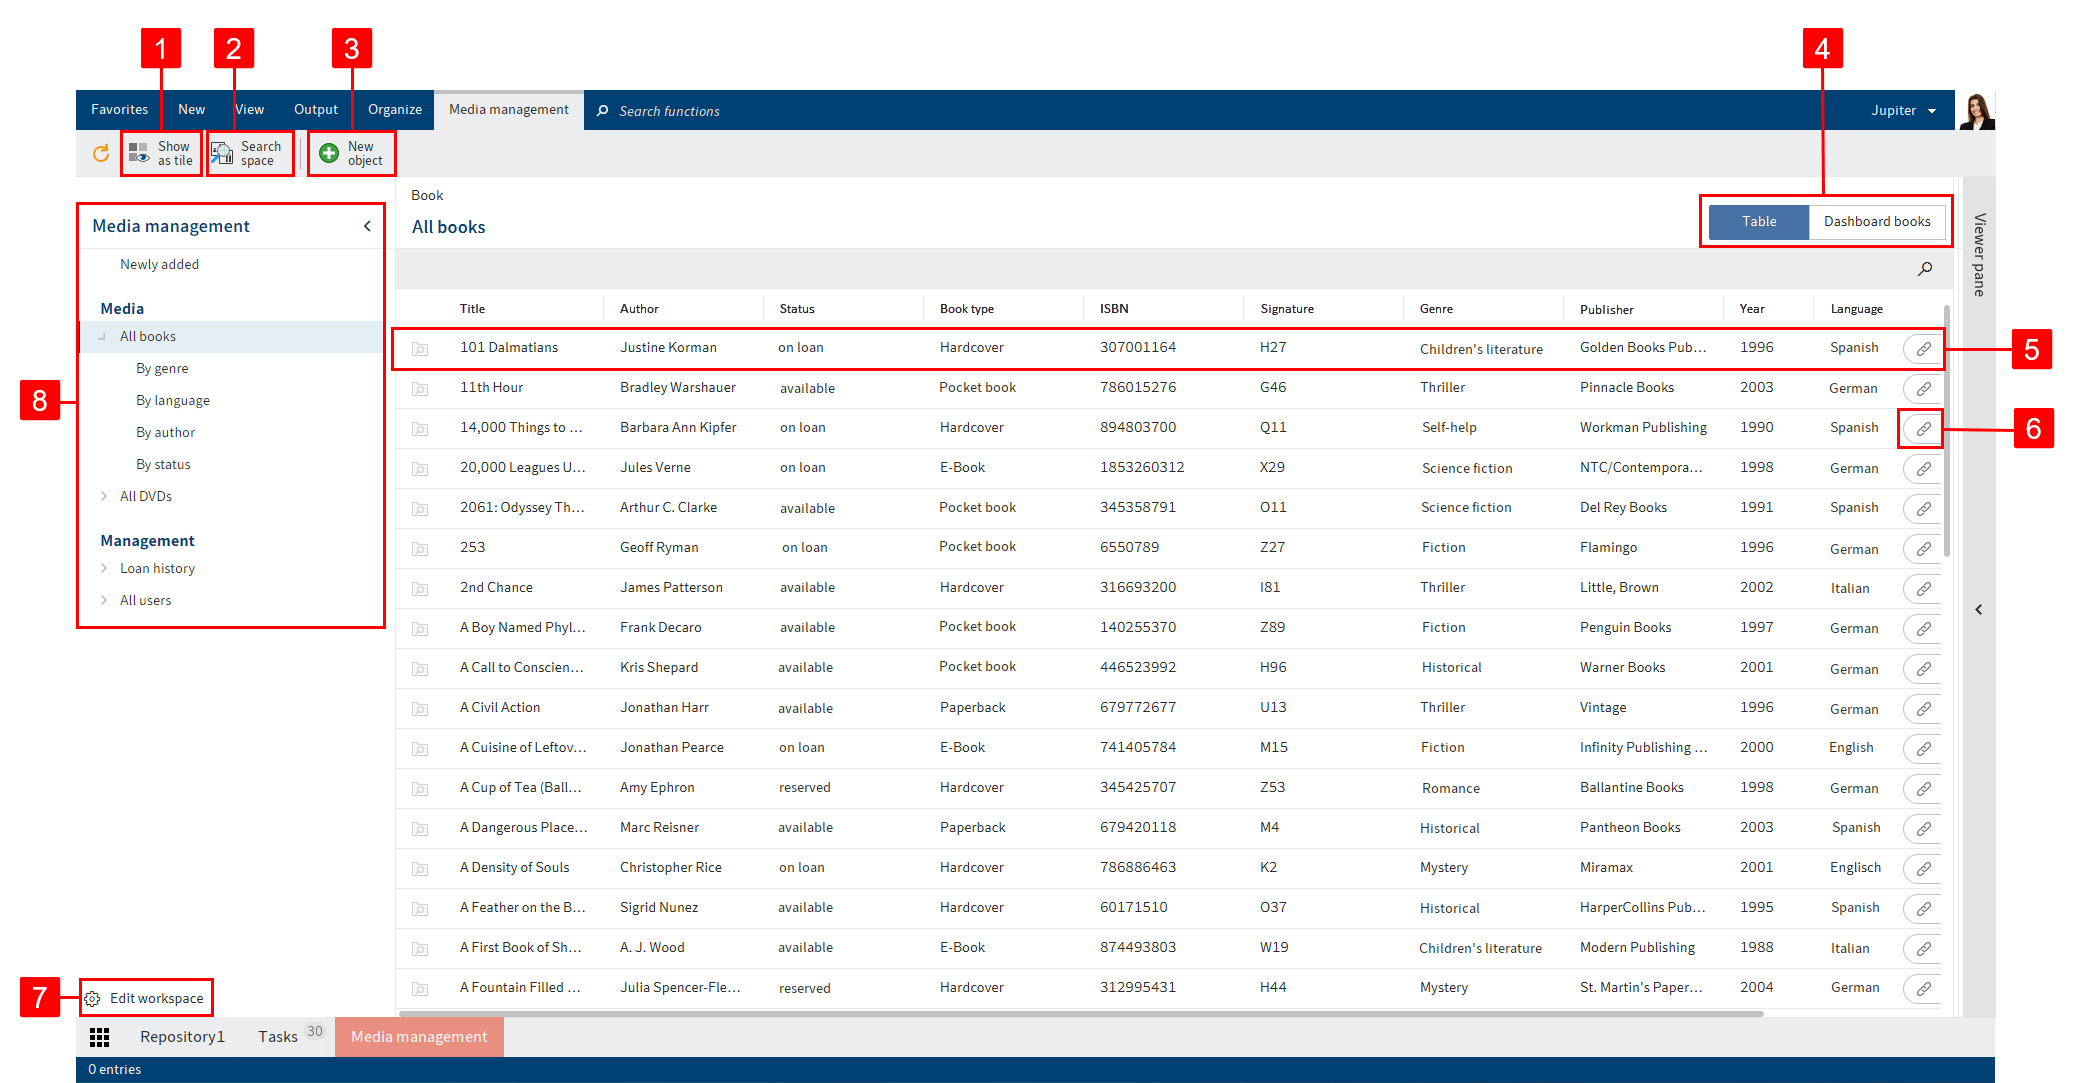Click link icon in 2nd Chance row
Screen dimensions: 2092x1083
pos(1923,589)
